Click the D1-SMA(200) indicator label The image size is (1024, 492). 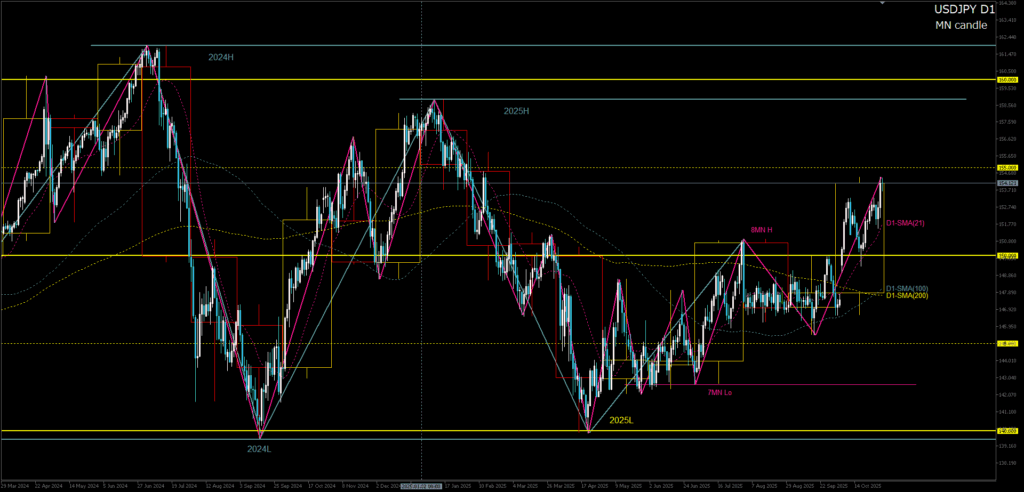pos(909,296)
